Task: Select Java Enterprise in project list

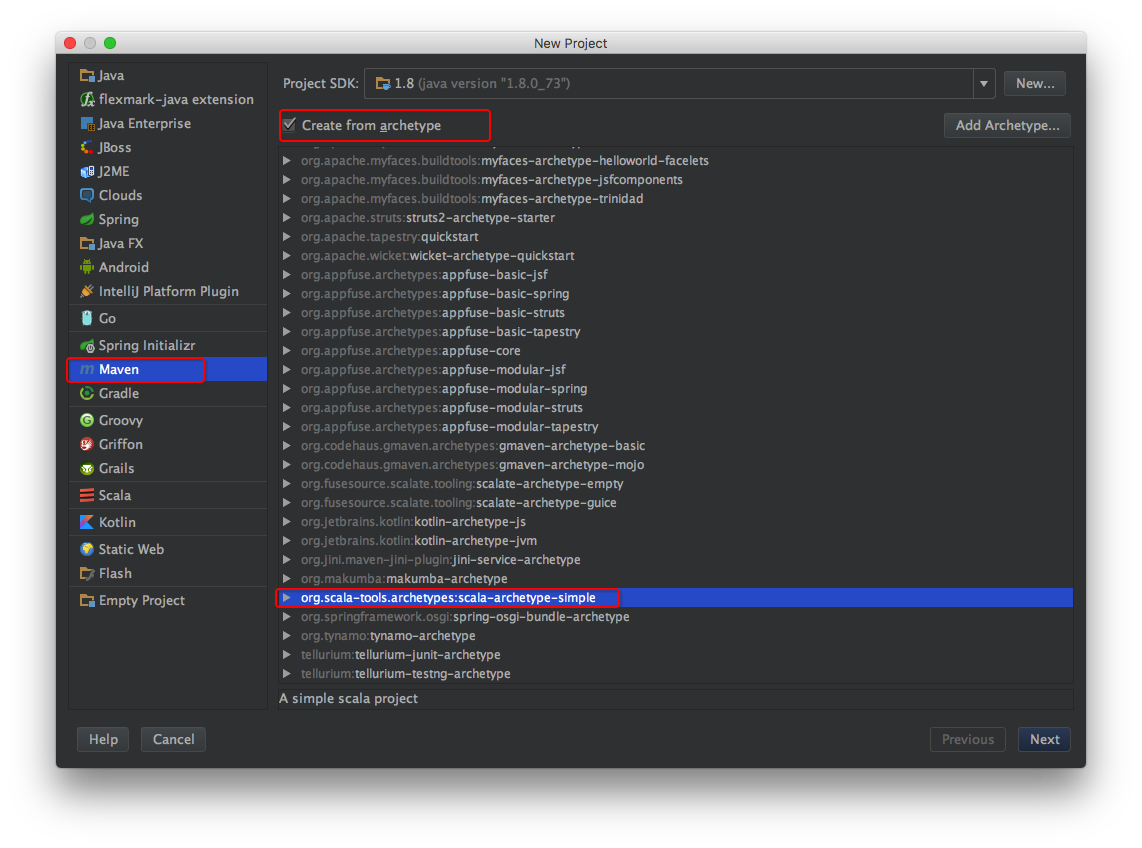Action: click(x=144, y=124)
